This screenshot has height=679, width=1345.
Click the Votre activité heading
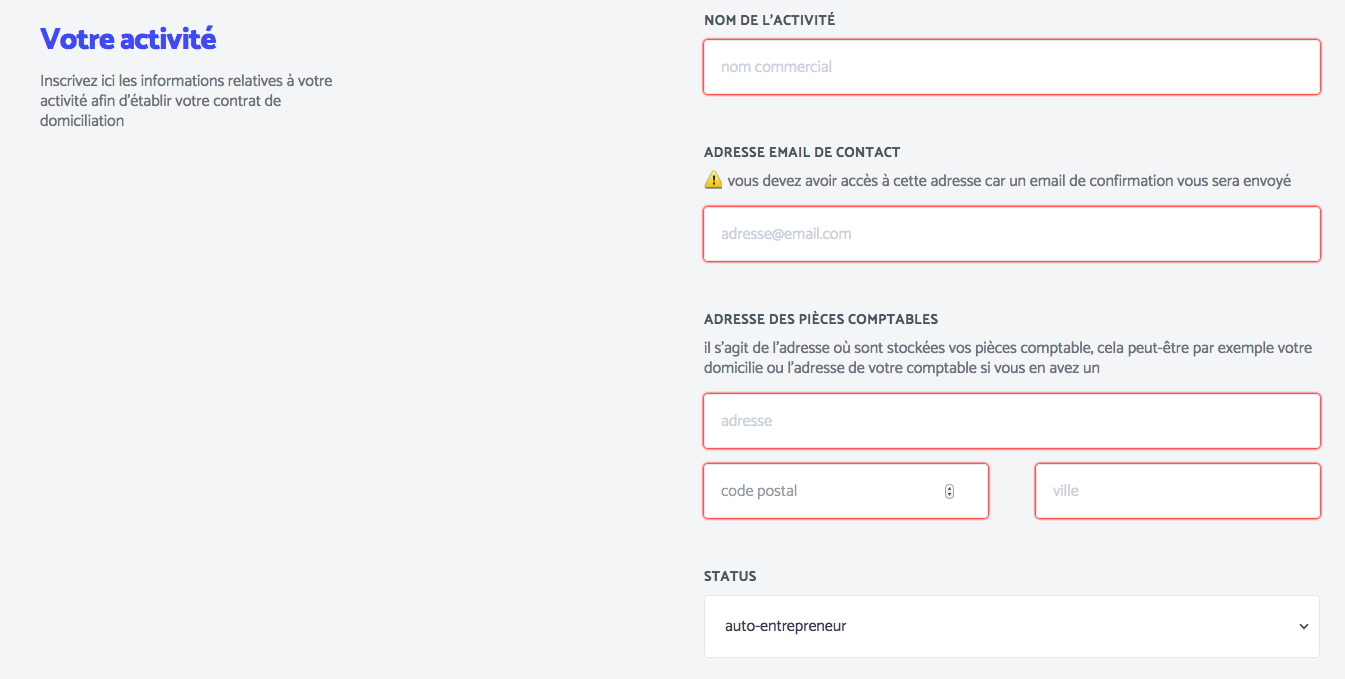[x=128, y=39]
